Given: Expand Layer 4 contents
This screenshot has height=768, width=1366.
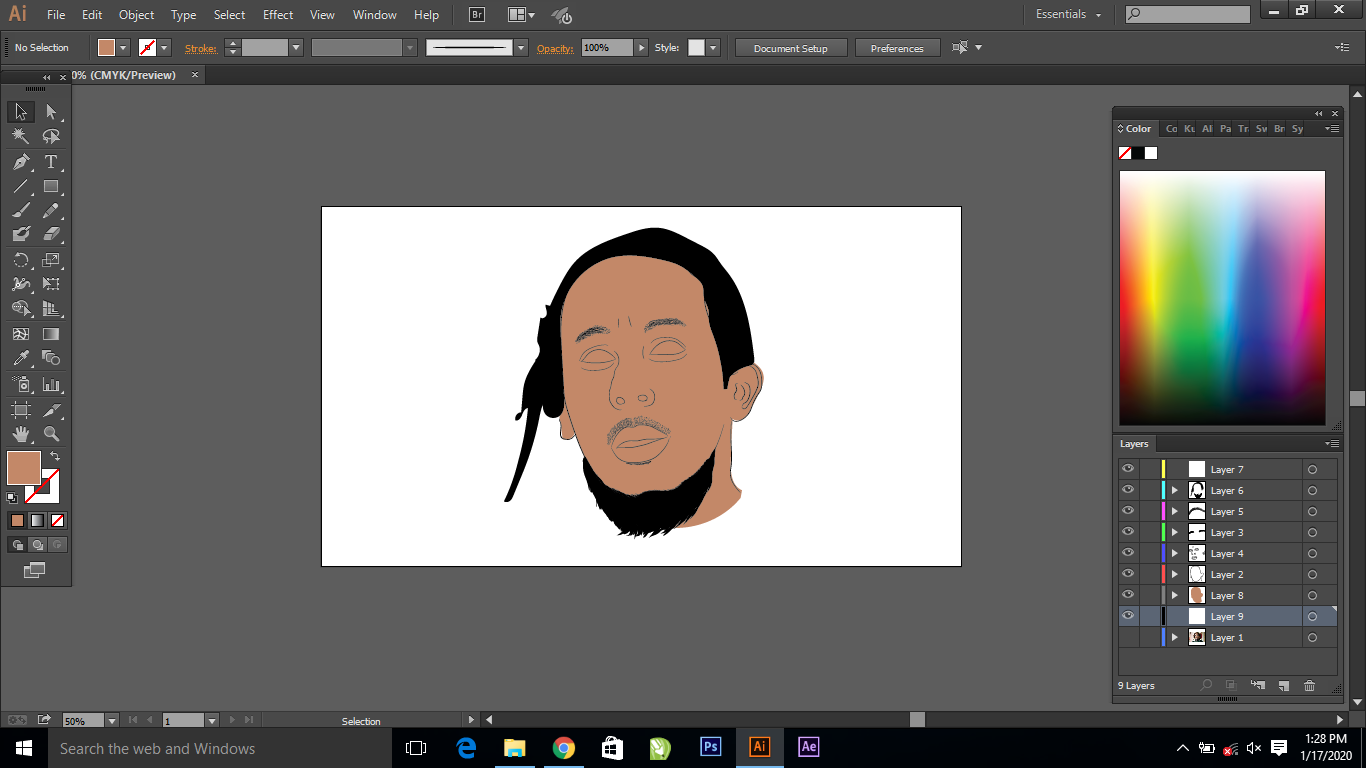Looking at the screenshot, I should (x=1175, y=553).
